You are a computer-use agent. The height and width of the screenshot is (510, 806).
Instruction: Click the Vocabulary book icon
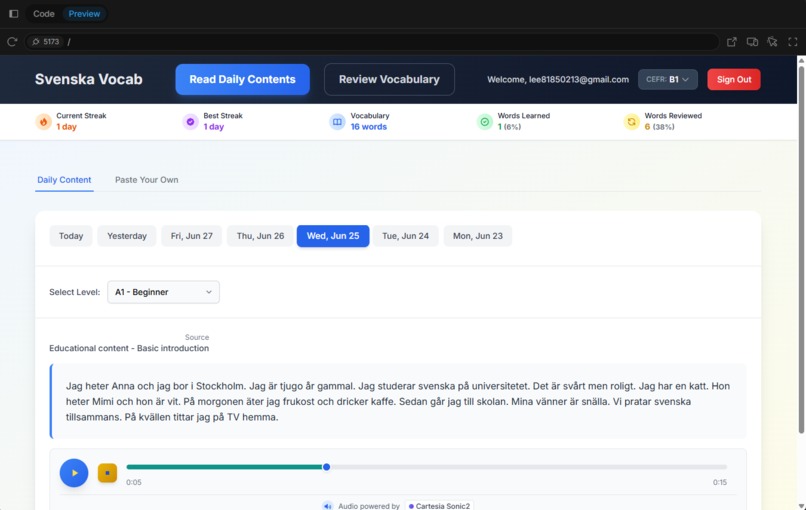337,122
